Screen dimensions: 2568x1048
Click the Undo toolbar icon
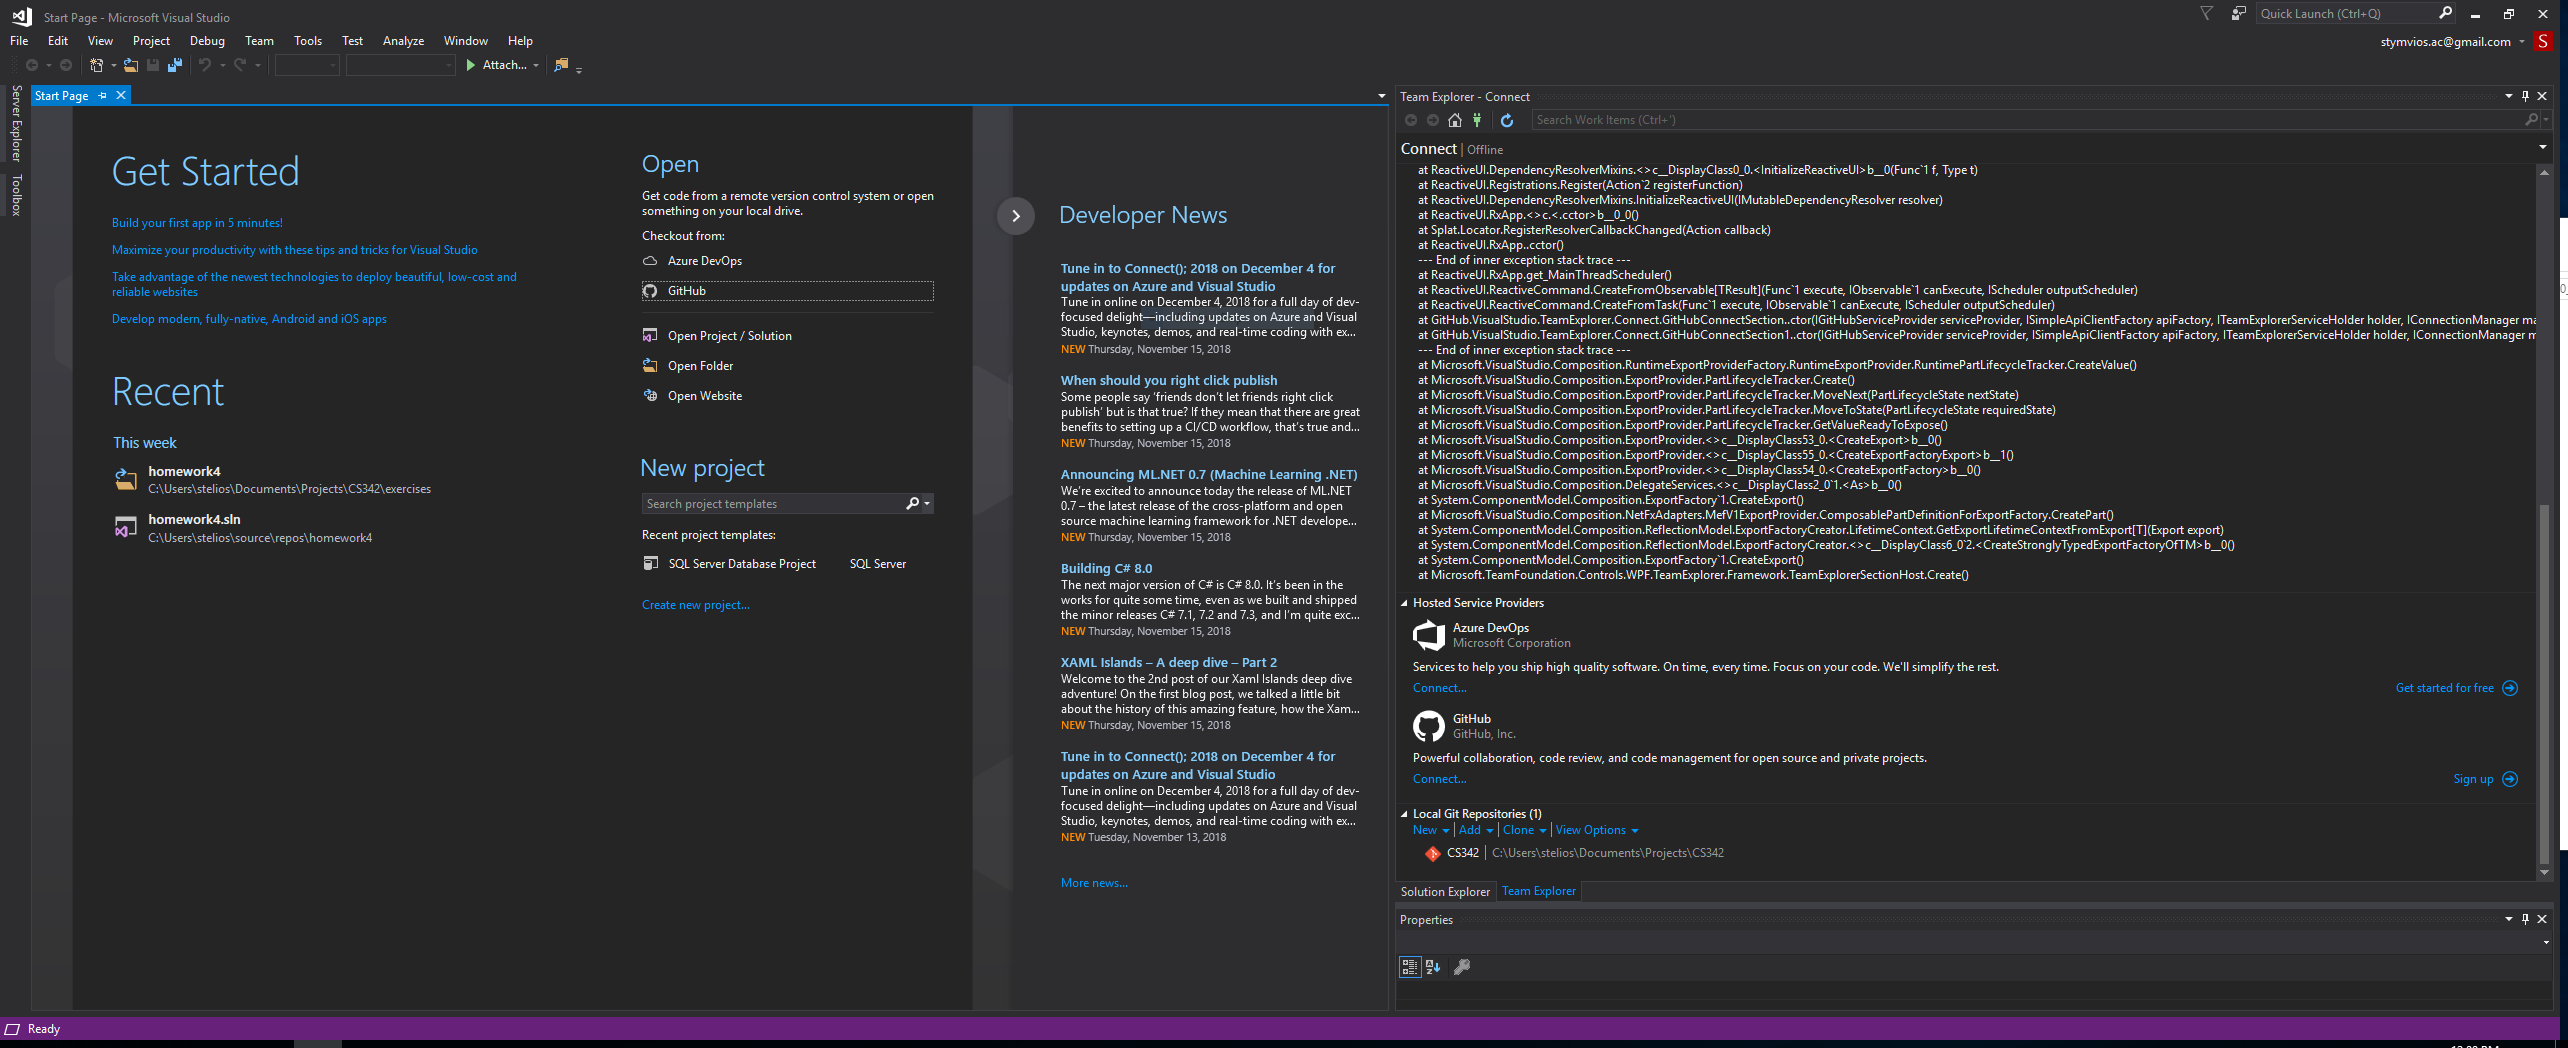[x=204, y=65]
